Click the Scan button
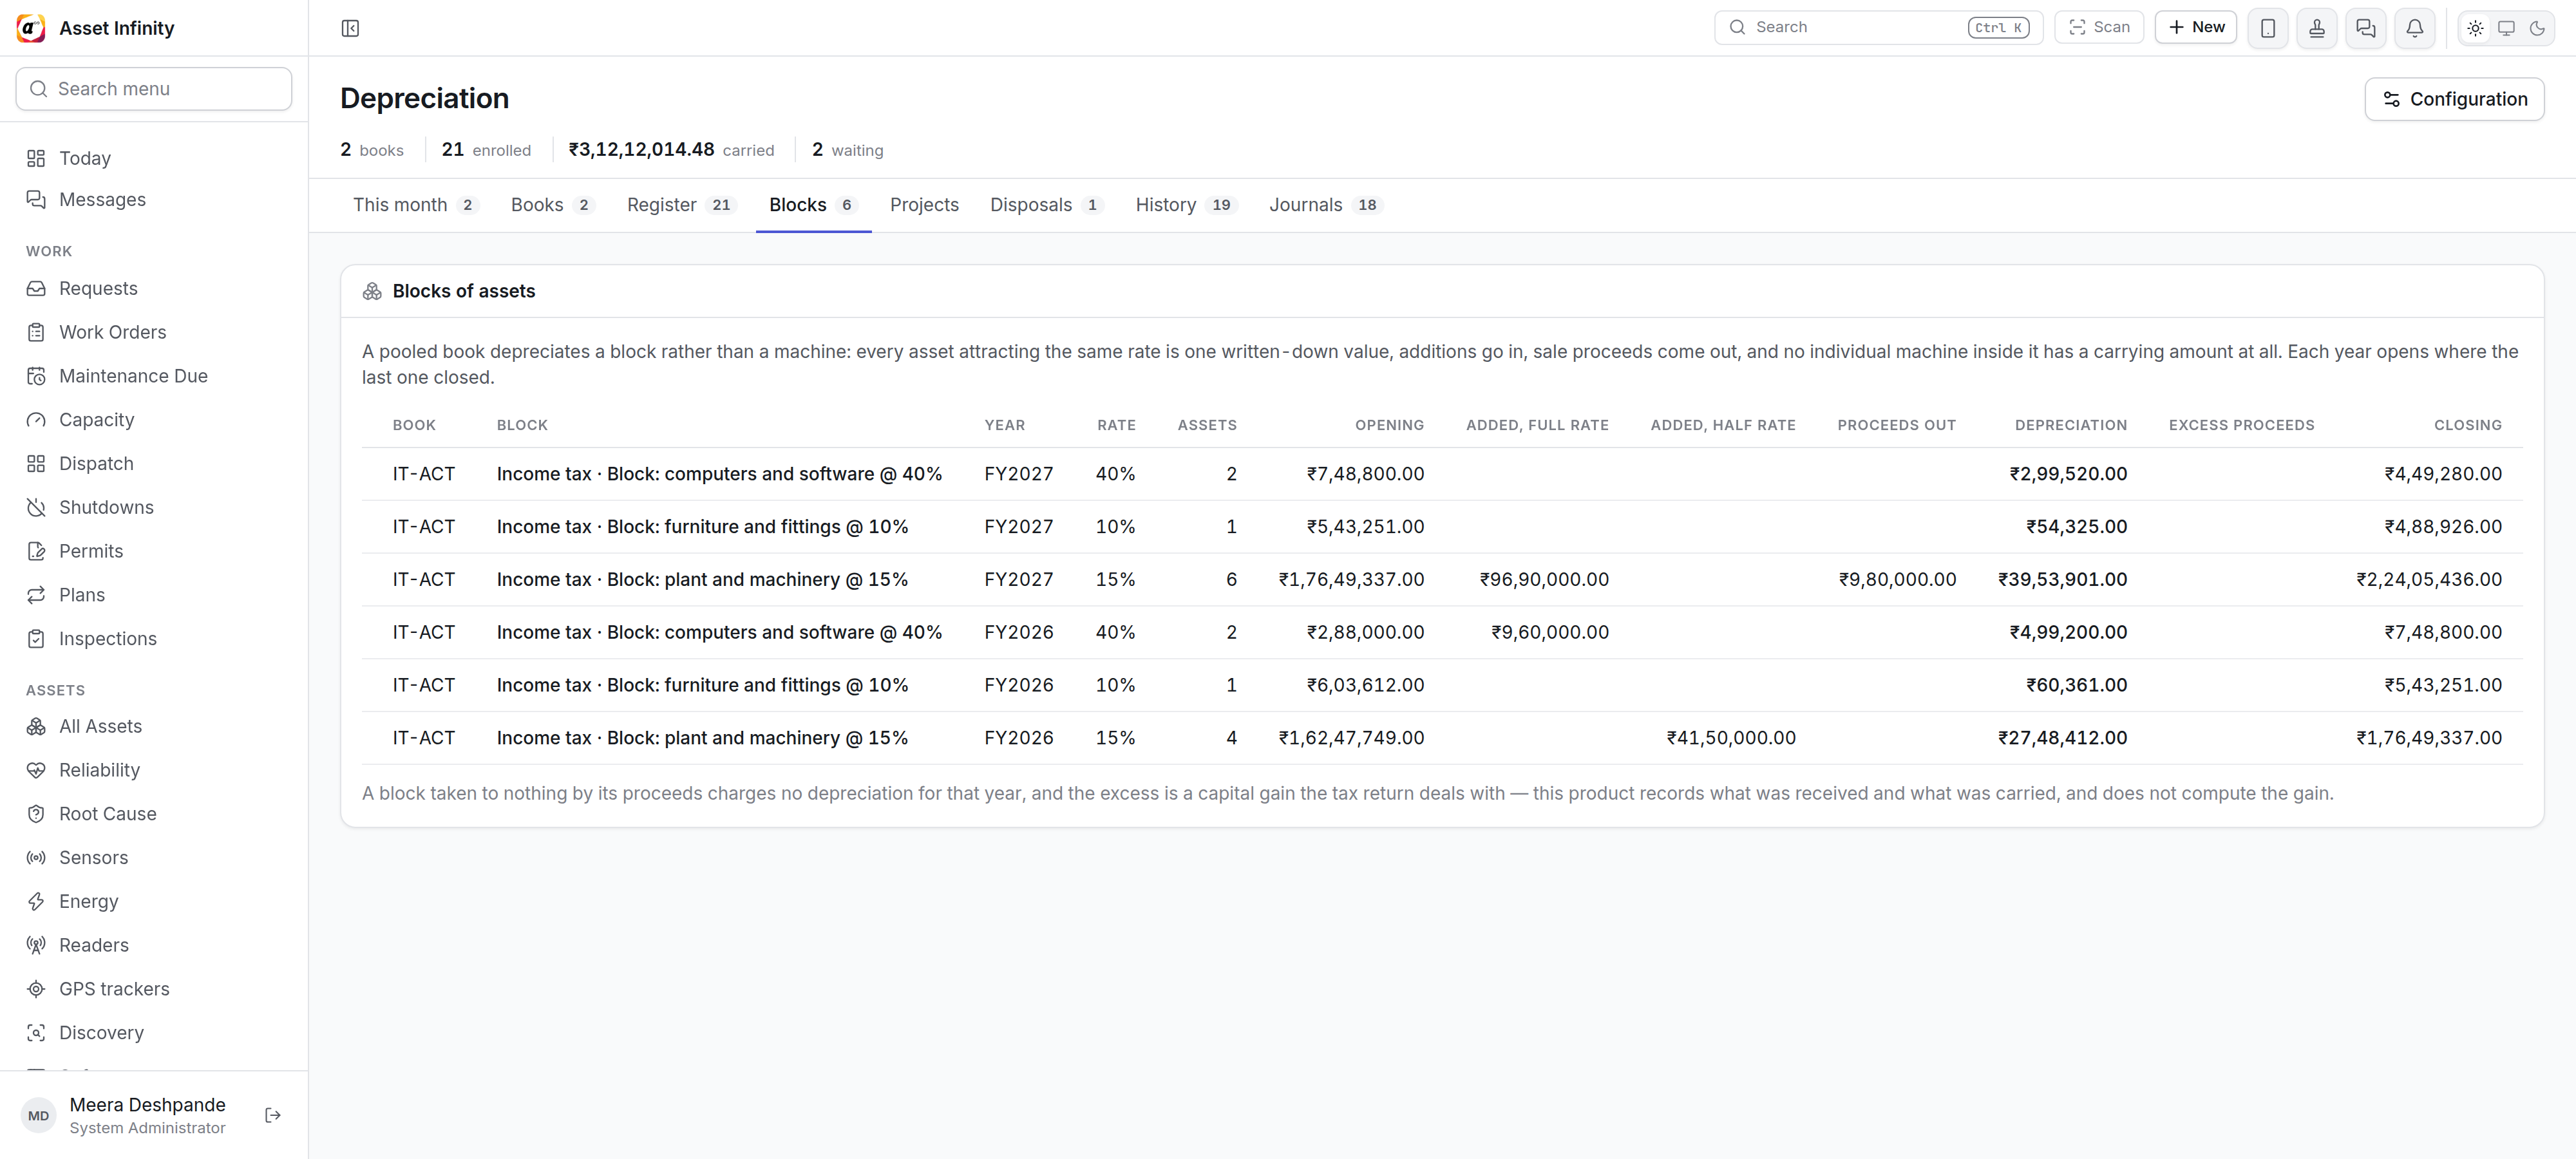This screenshot has height=1159, width=2576. (x=2099, y=27)
